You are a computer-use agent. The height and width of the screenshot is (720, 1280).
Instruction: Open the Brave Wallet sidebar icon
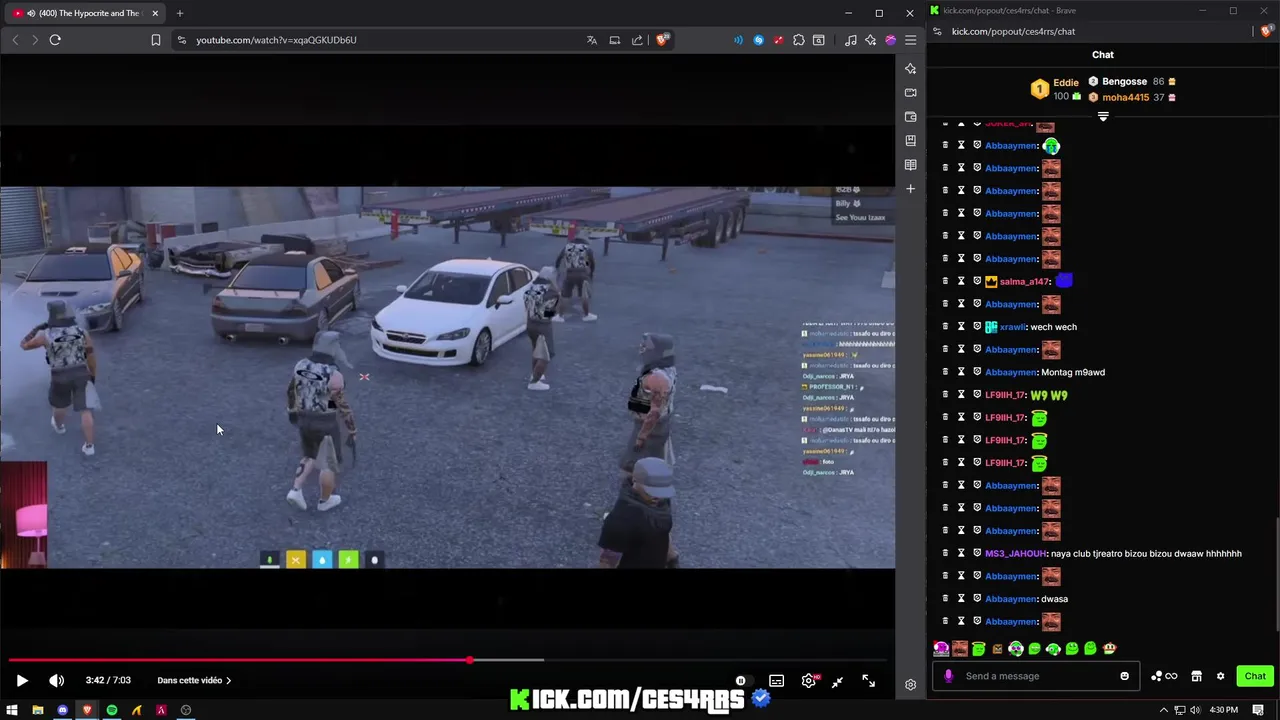pos(910,117)
